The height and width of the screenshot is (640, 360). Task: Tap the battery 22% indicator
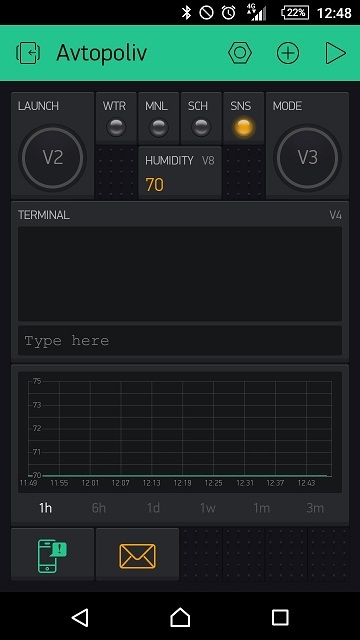pyautogui.click(x=295, y=13)
